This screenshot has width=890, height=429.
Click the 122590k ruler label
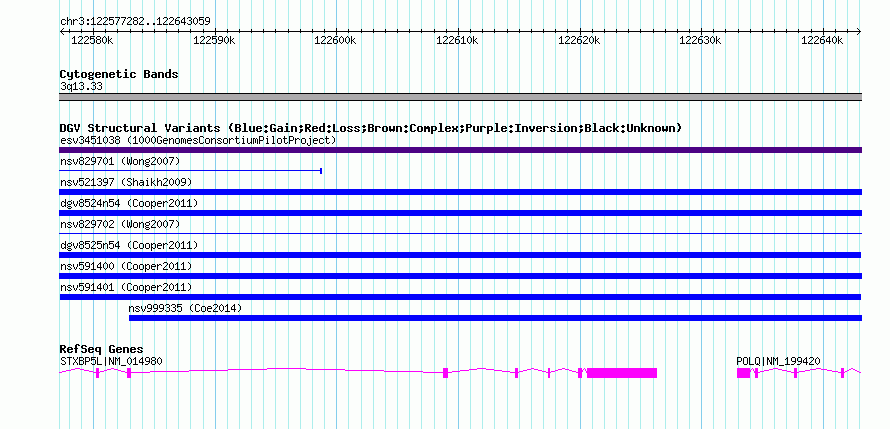click(214, 40)
